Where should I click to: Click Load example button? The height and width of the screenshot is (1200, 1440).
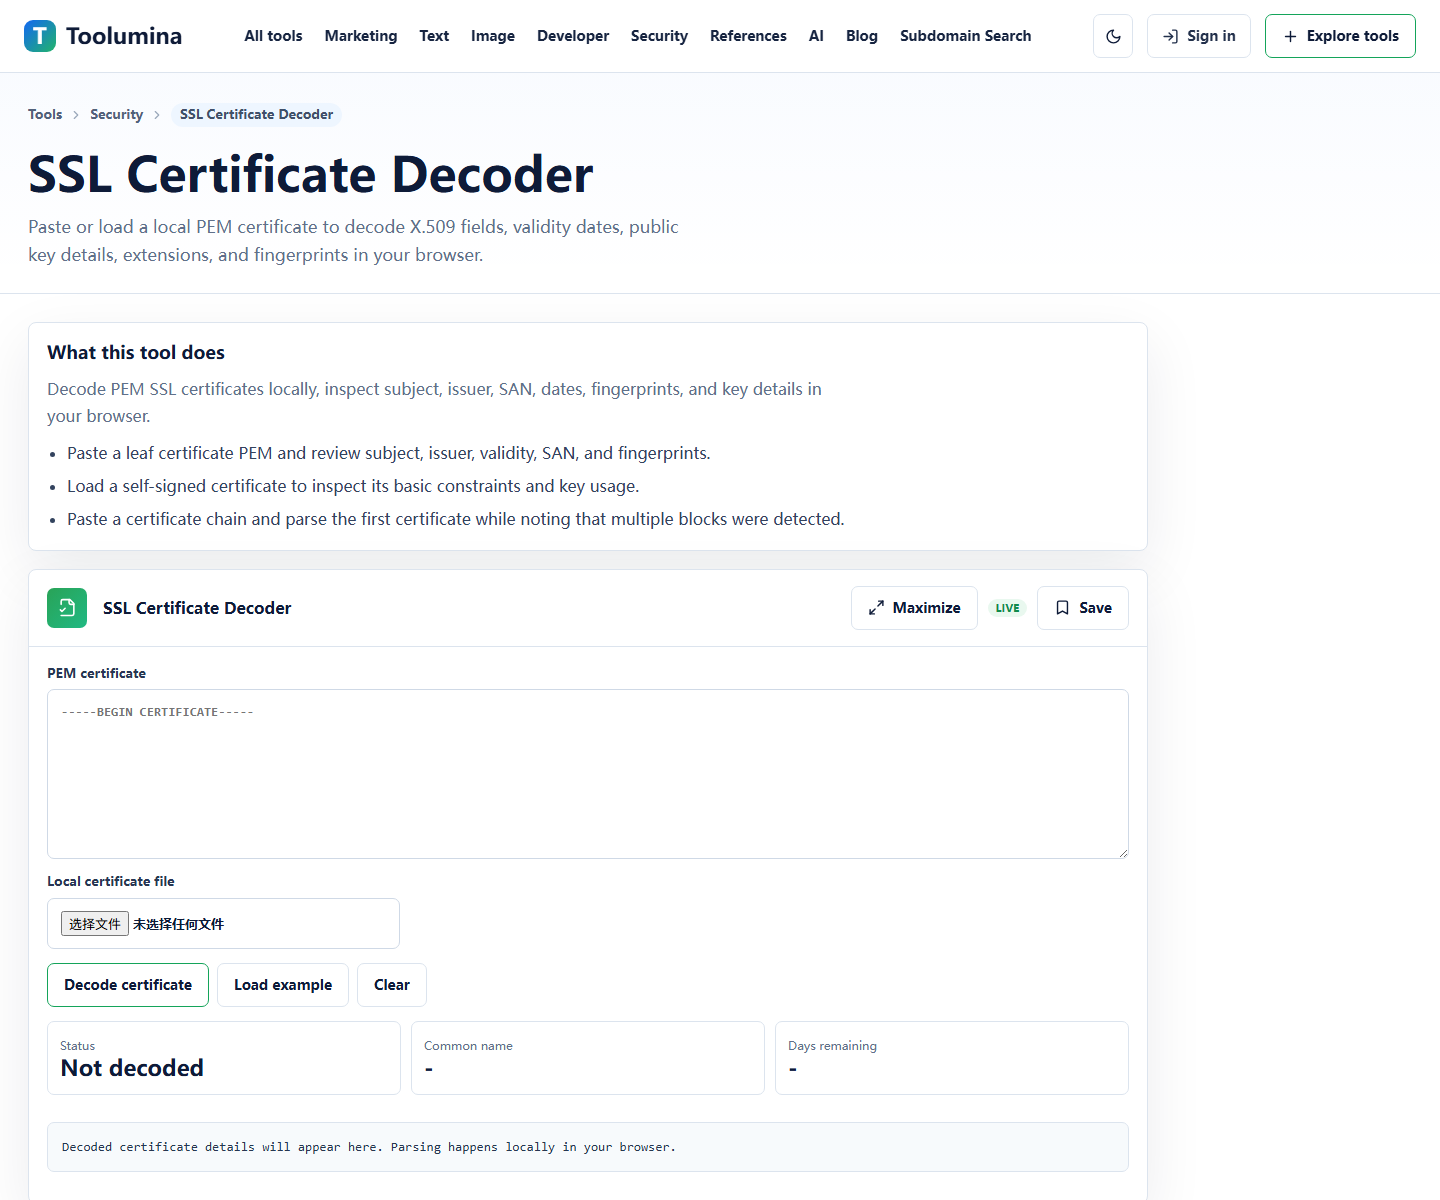click(x=283, y=985)
